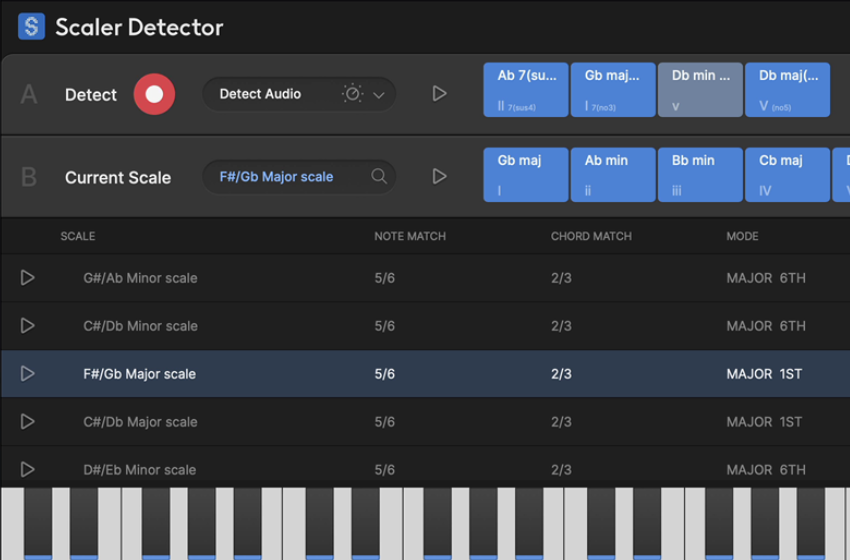Preview the F#/Gb Major scale row
The width and height of the screenshot is (850, 560).
click(28, 374)
